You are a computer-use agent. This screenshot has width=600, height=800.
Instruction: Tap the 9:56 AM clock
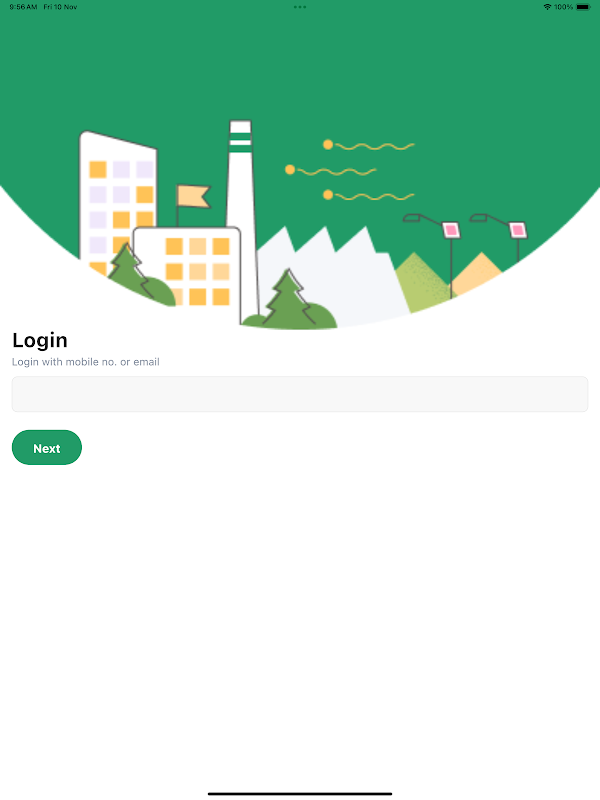(x=23, y=7)
